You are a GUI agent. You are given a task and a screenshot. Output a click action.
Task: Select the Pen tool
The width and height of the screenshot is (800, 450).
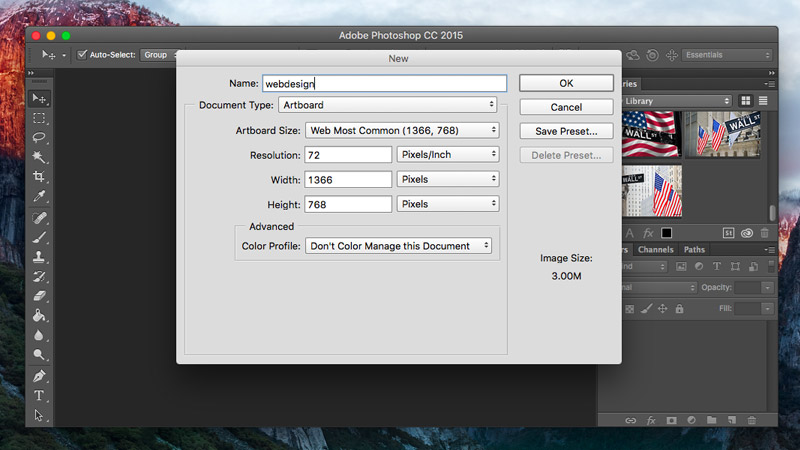(39, 376)
